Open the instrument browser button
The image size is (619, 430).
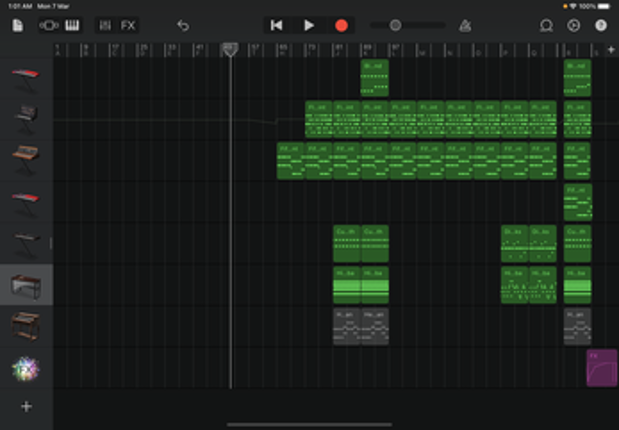[x=49, y=25]
